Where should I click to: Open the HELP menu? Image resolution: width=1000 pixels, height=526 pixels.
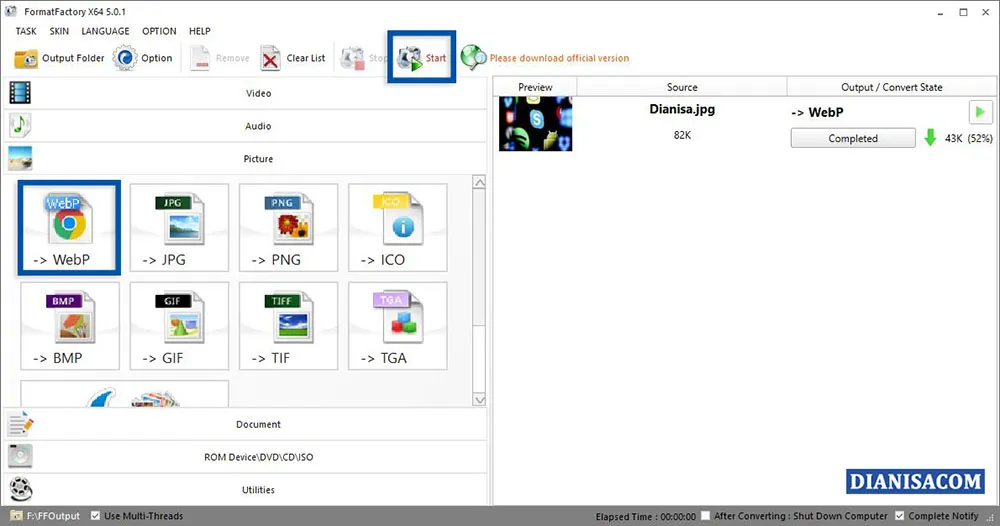tap(200, 31)
